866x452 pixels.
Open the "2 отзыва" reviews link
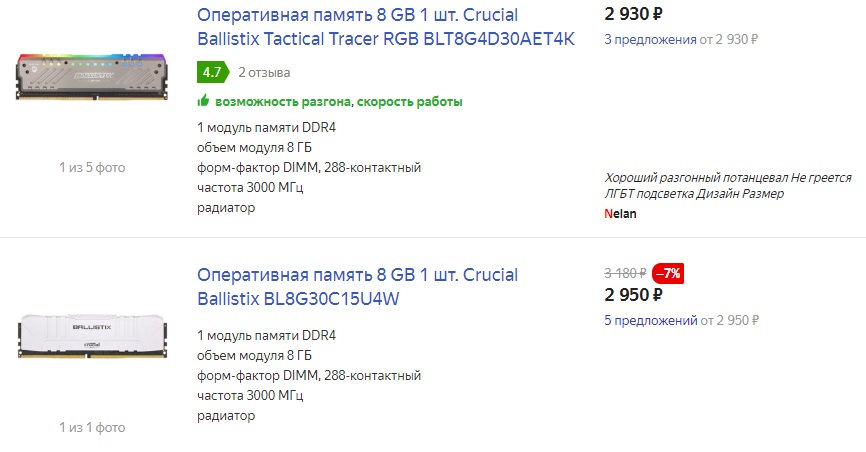tap(264, 73)
